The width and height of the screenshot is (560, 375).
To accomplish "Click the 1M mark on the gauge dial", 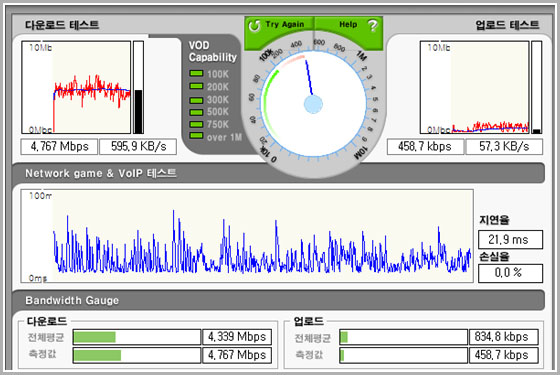I will pos(361,55).
